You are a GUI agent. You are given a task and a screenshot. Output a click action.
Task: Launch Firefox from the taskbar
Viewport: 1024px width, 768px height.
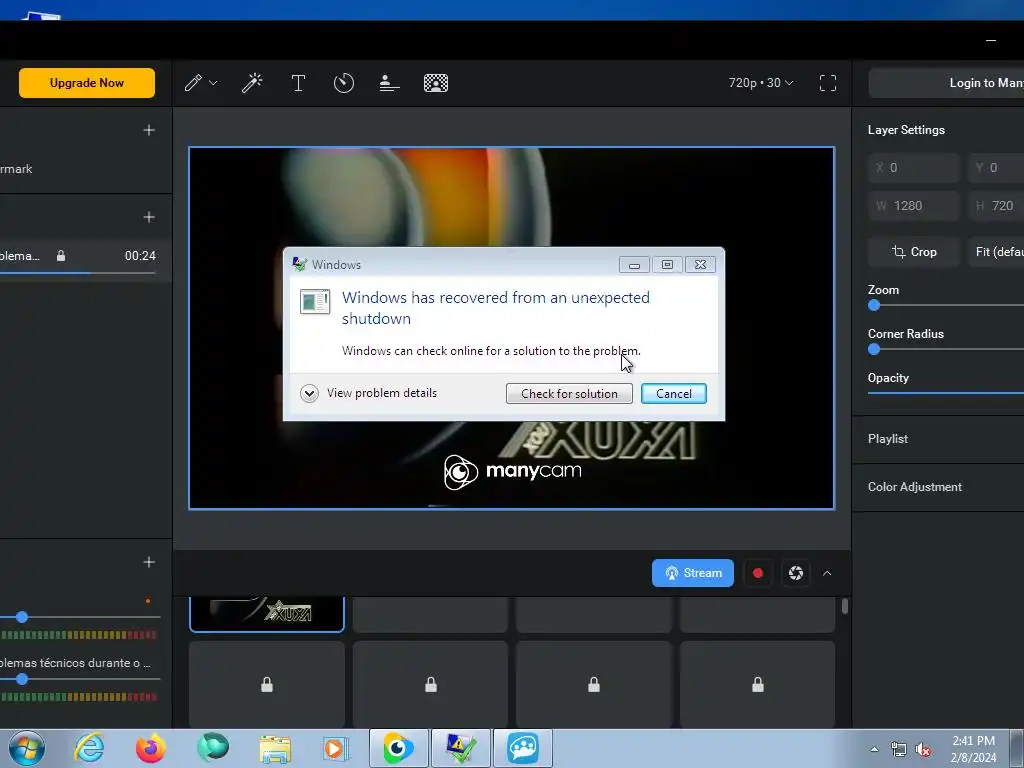(x=151, y=748)
